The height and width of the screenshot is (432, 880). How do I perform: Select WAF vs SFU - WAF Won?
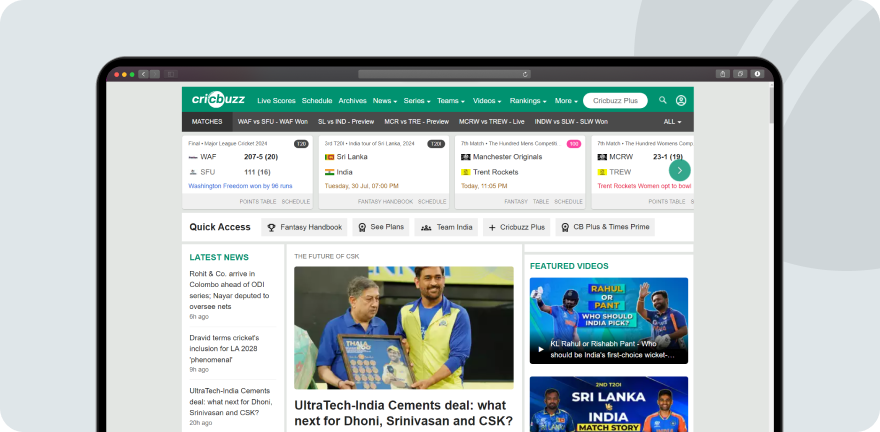tap(273, 122)
